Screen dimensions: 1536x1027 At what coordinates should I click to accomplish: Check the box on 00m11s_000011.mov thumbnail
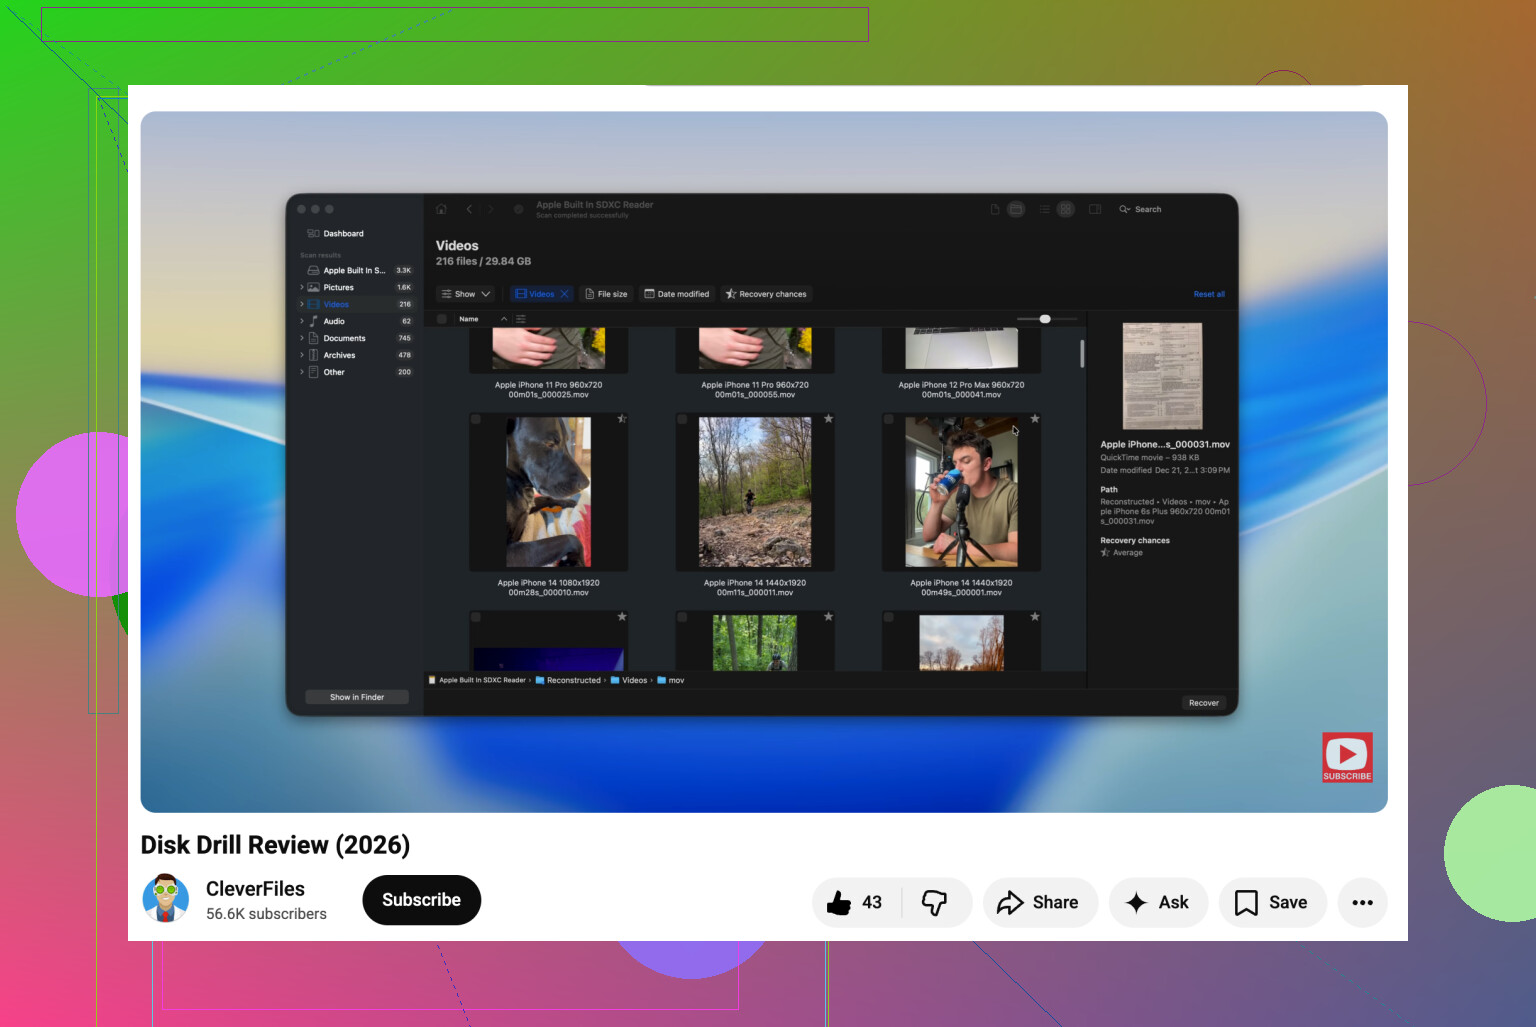[x=682, y=420]
